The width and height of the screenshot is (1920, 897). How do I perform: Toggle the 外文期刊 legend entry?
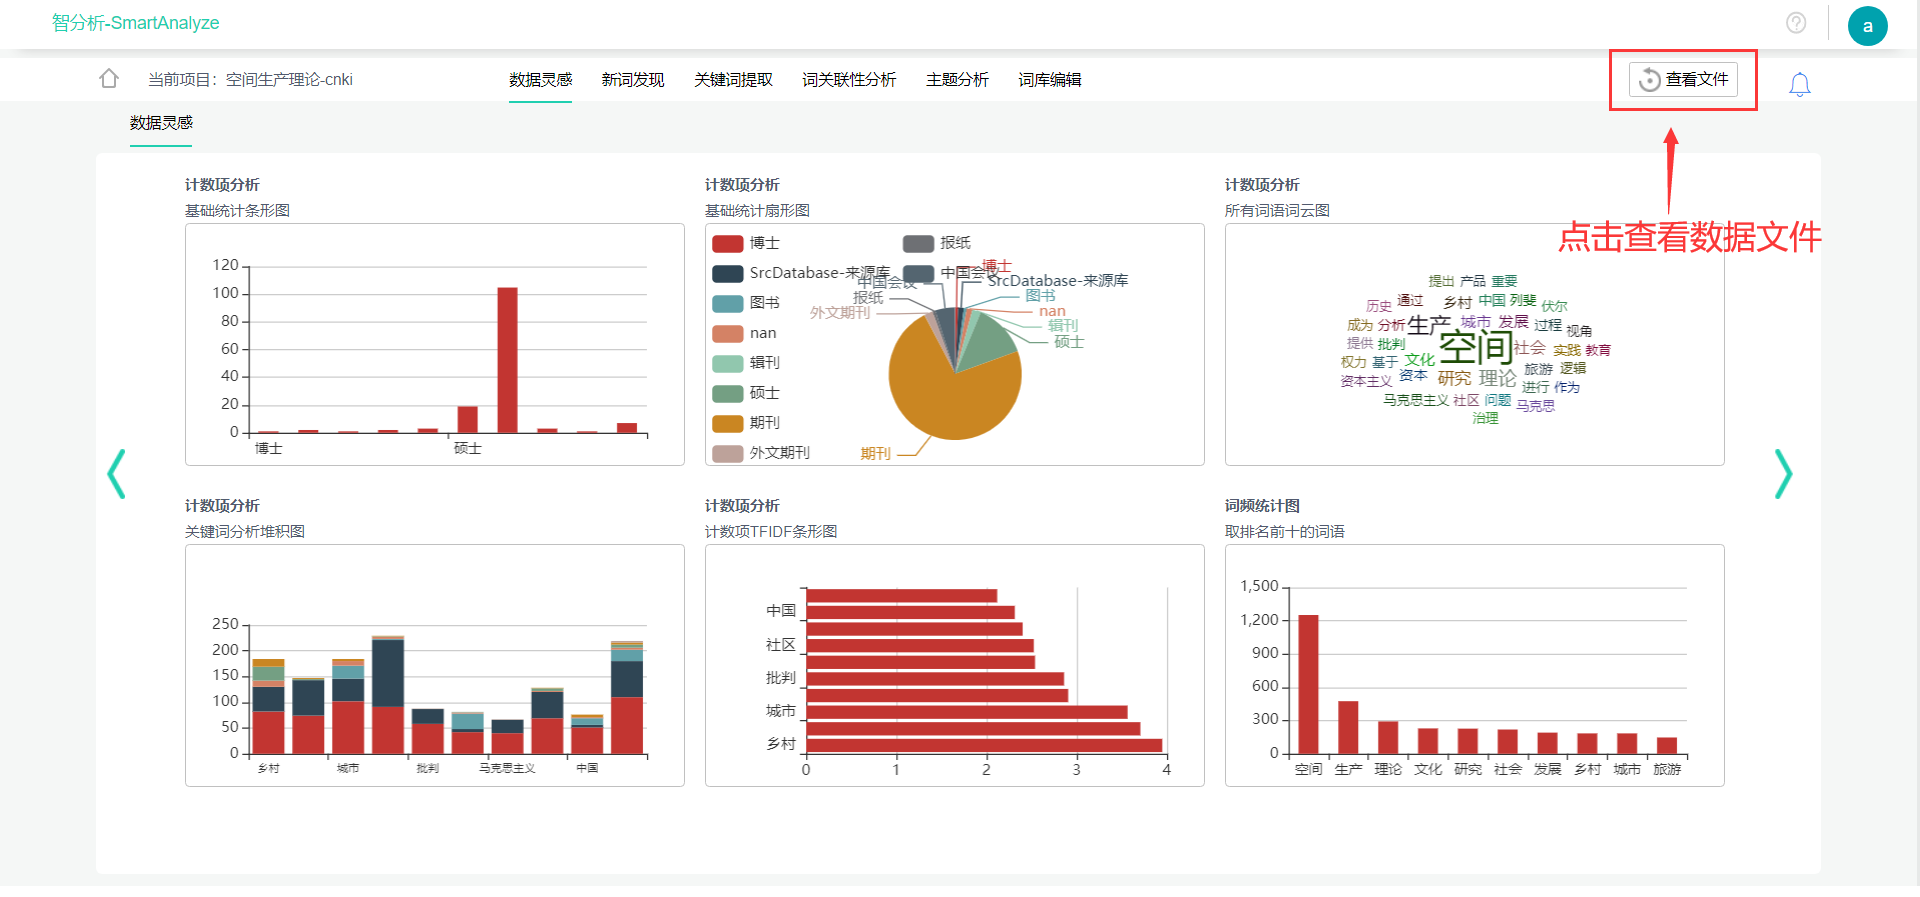pyautogui.click(x=762, y=453)
